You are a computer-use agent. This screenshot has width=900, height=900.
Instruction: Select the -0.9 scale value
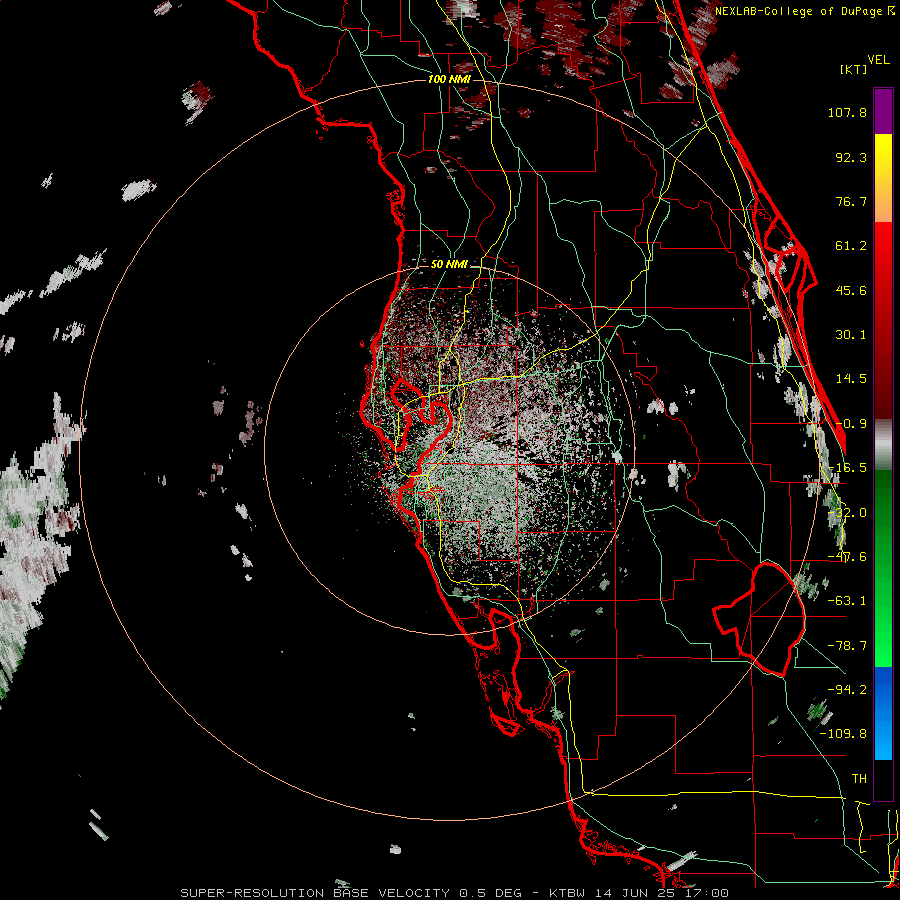pyautogui.click(x=851, y=424)
